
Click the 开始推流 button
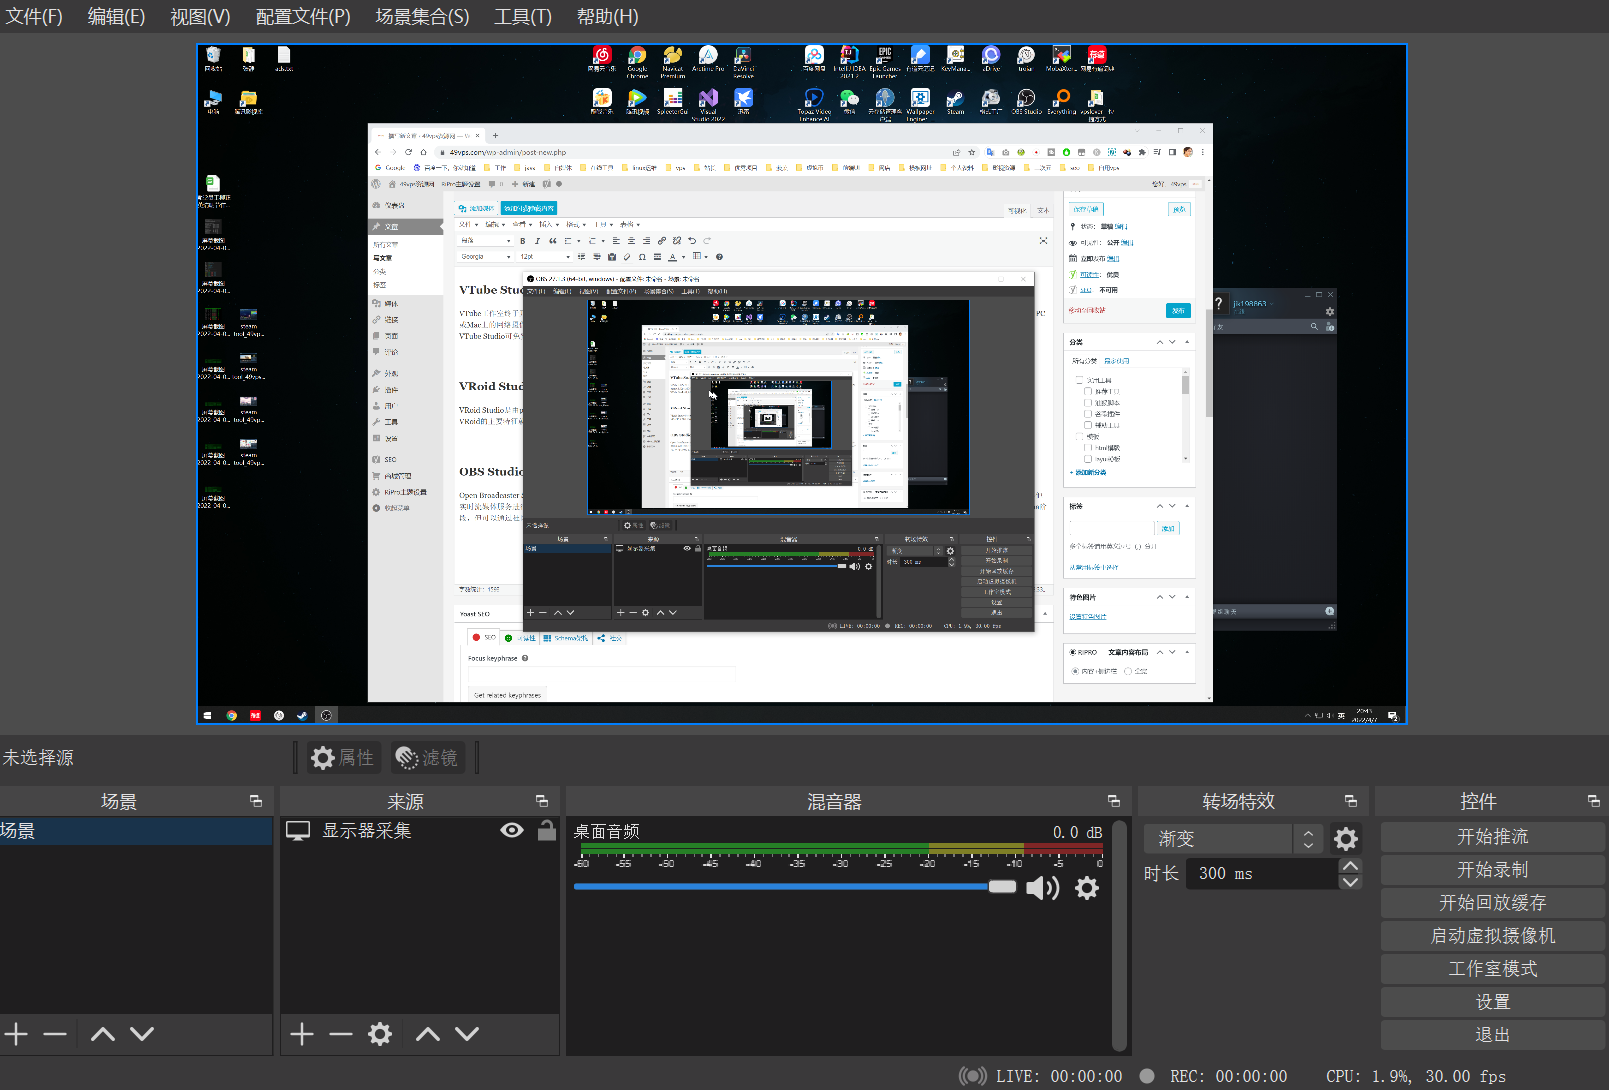[1492, 837]
